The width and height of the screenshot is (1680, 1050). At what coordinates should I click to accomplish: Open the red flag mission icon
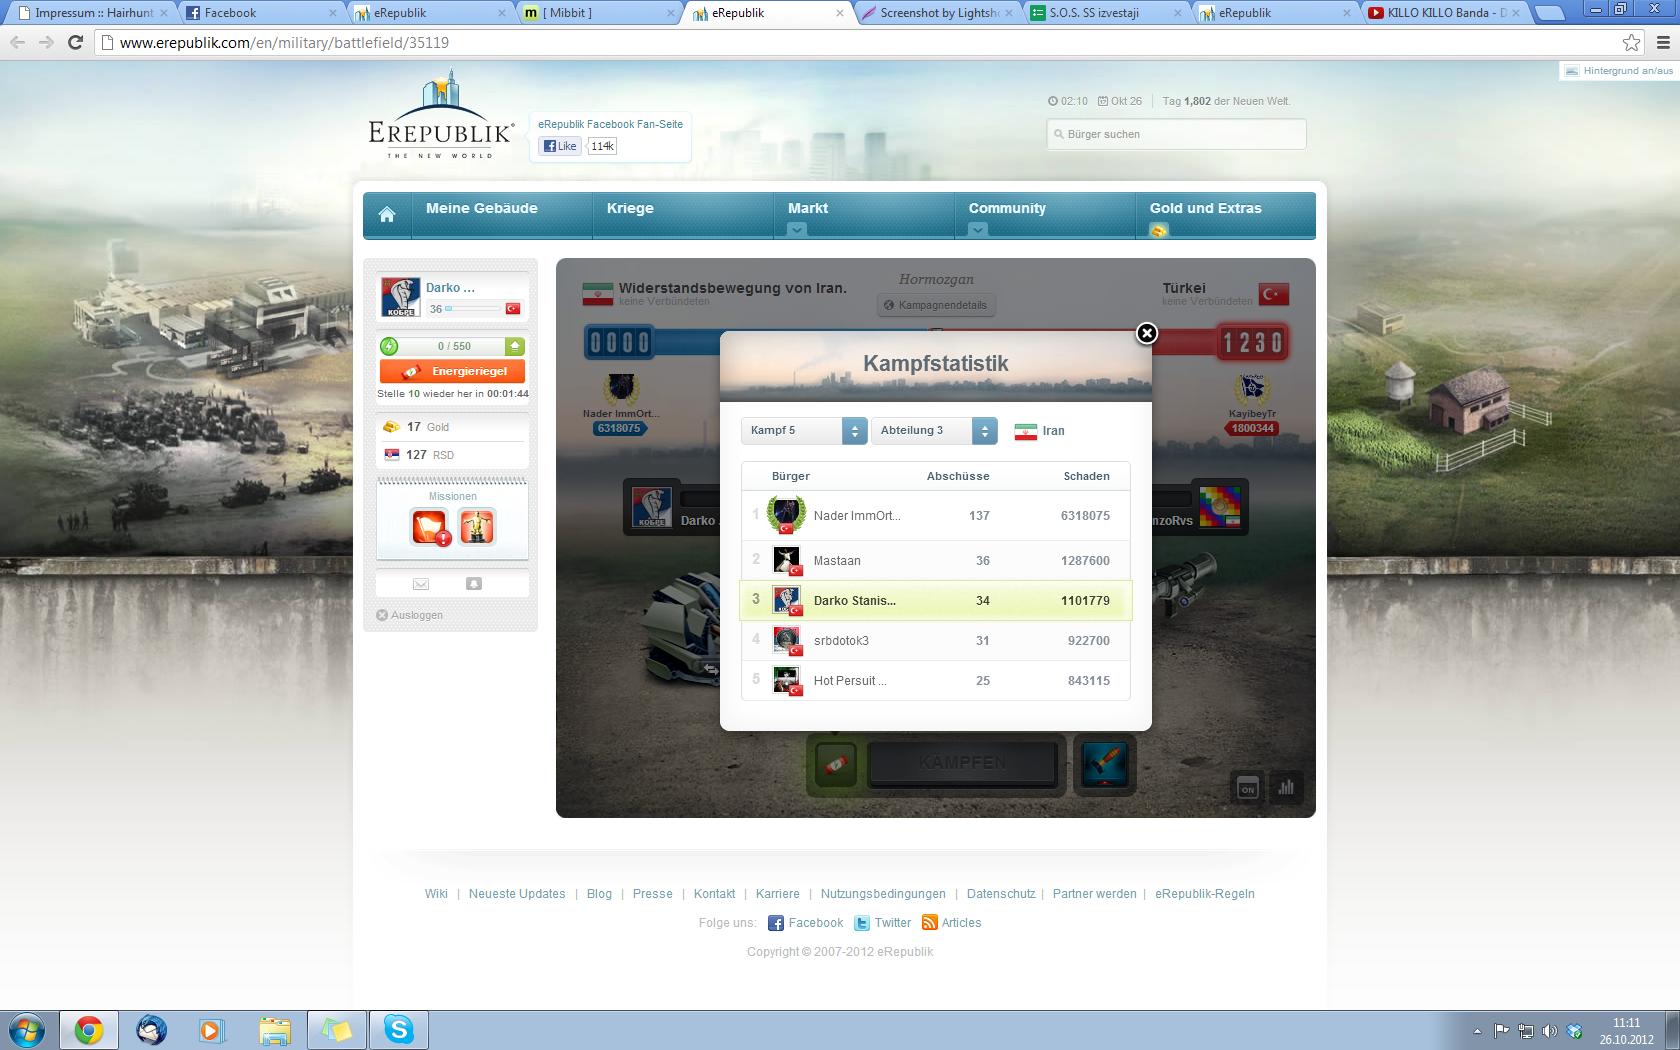tap(430, 526)
